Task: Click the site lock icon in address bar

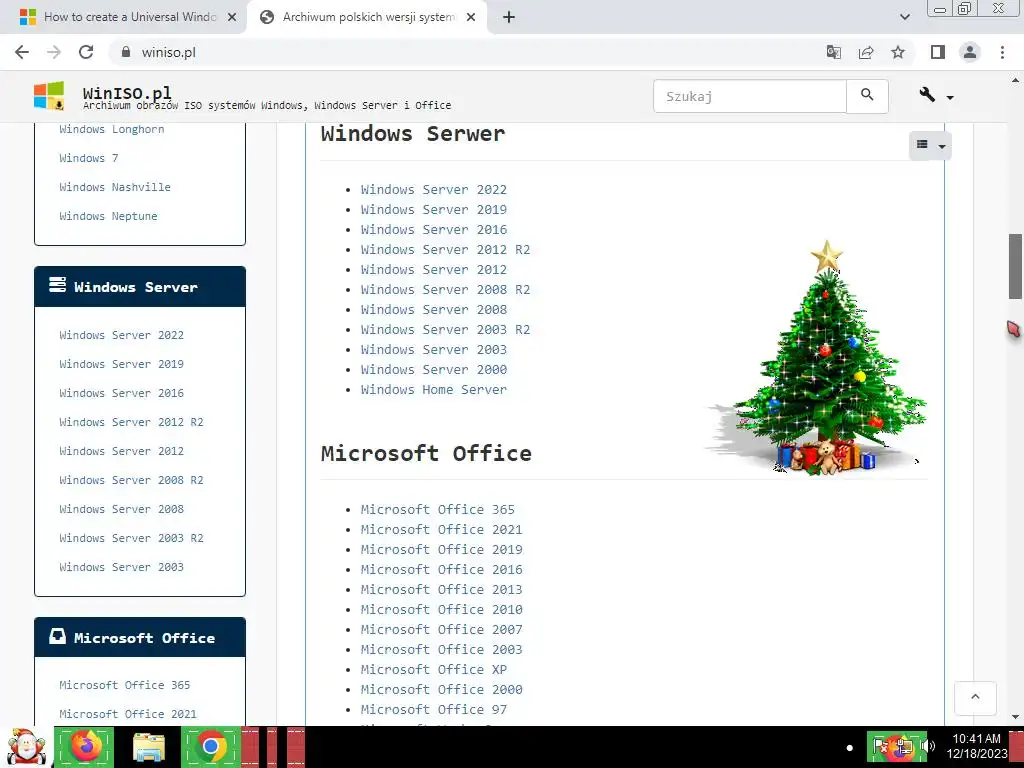Action: [126, 52]
